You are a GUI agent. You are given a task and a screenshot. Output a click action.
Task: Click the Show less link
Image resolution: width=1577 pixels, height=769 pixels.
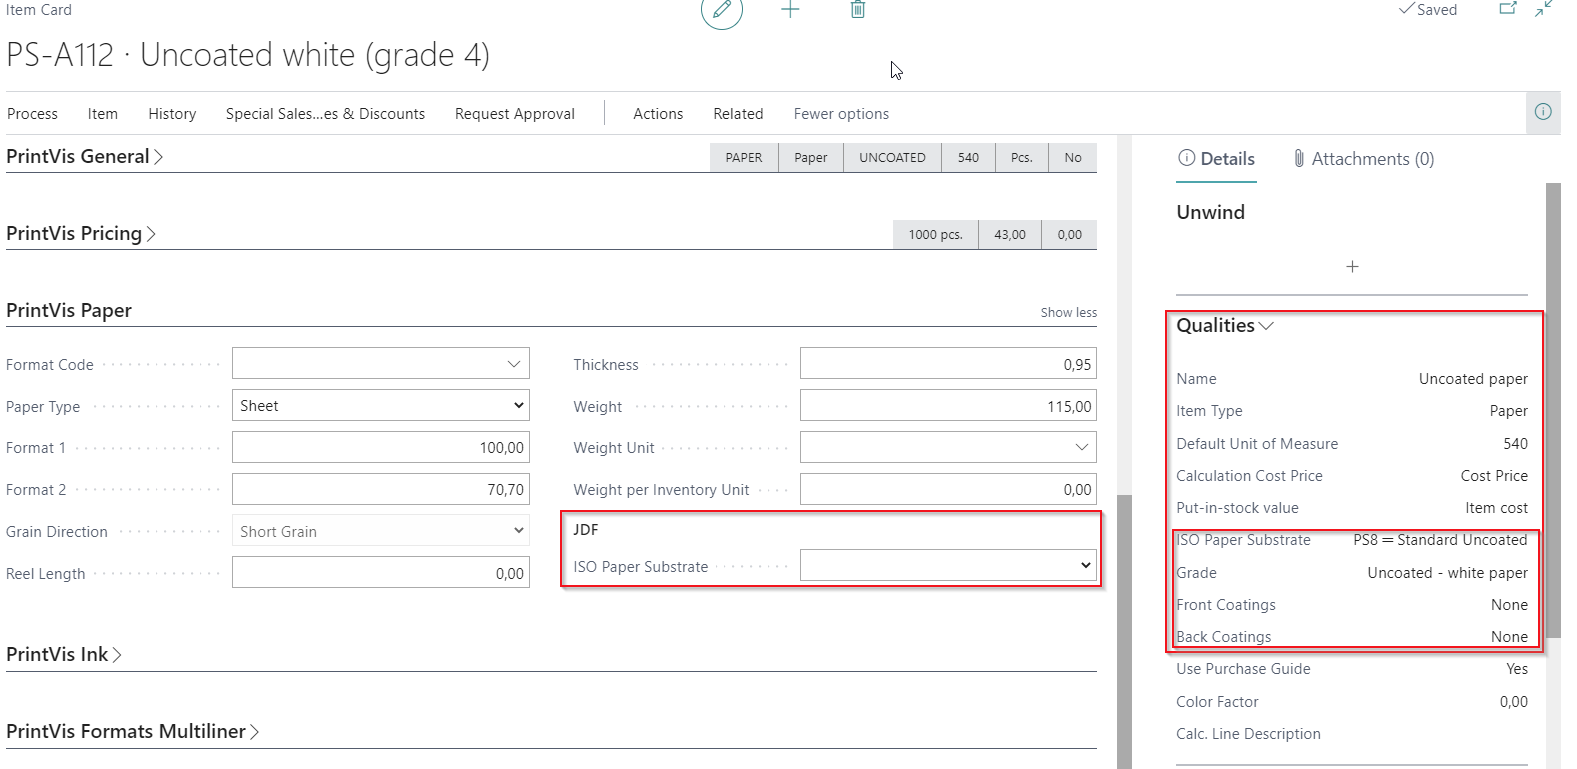click(1068, 313)
